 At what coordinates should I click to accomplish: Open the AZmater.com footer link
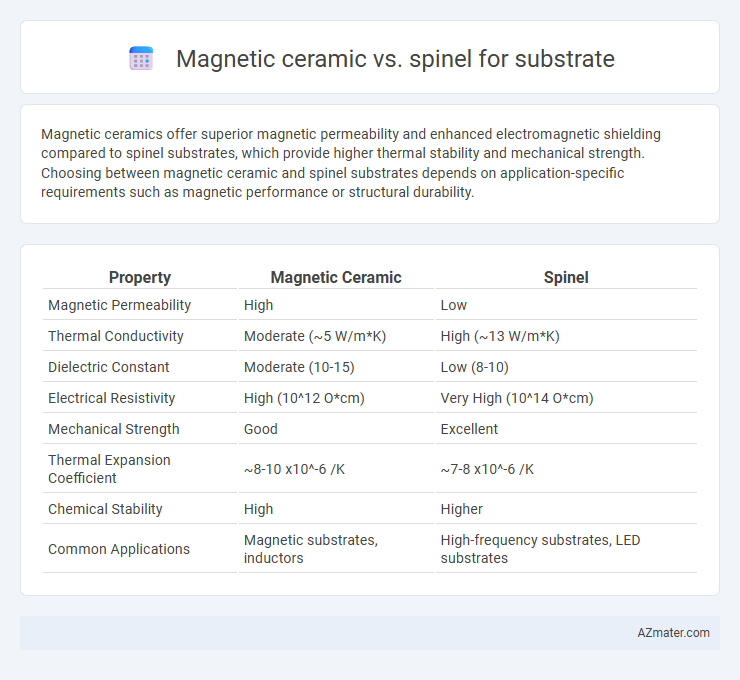click(673, 633)
